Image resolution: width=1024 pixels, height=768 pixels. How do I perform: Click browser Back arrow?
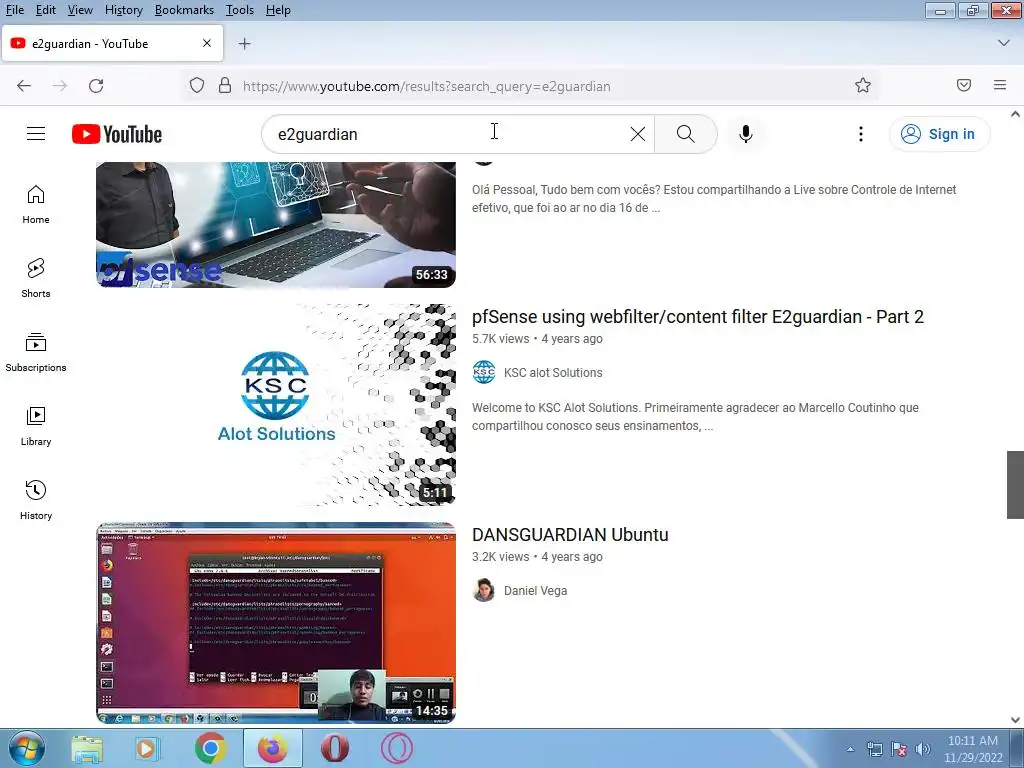tap(24, 86)
